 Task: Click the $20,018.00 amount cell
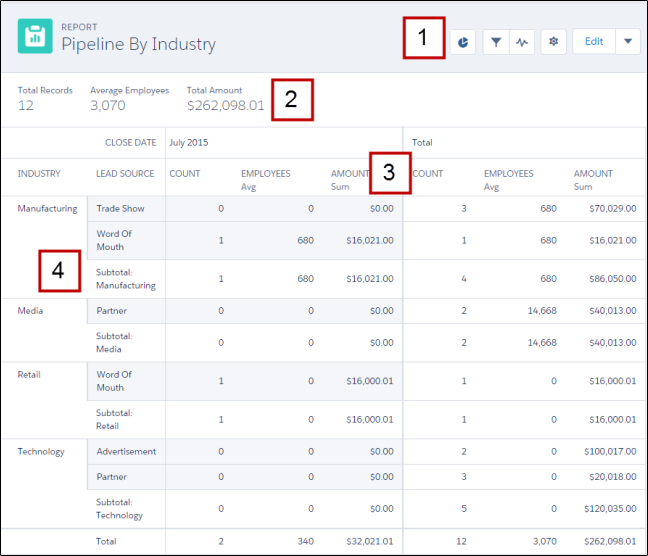coord(613,477)
